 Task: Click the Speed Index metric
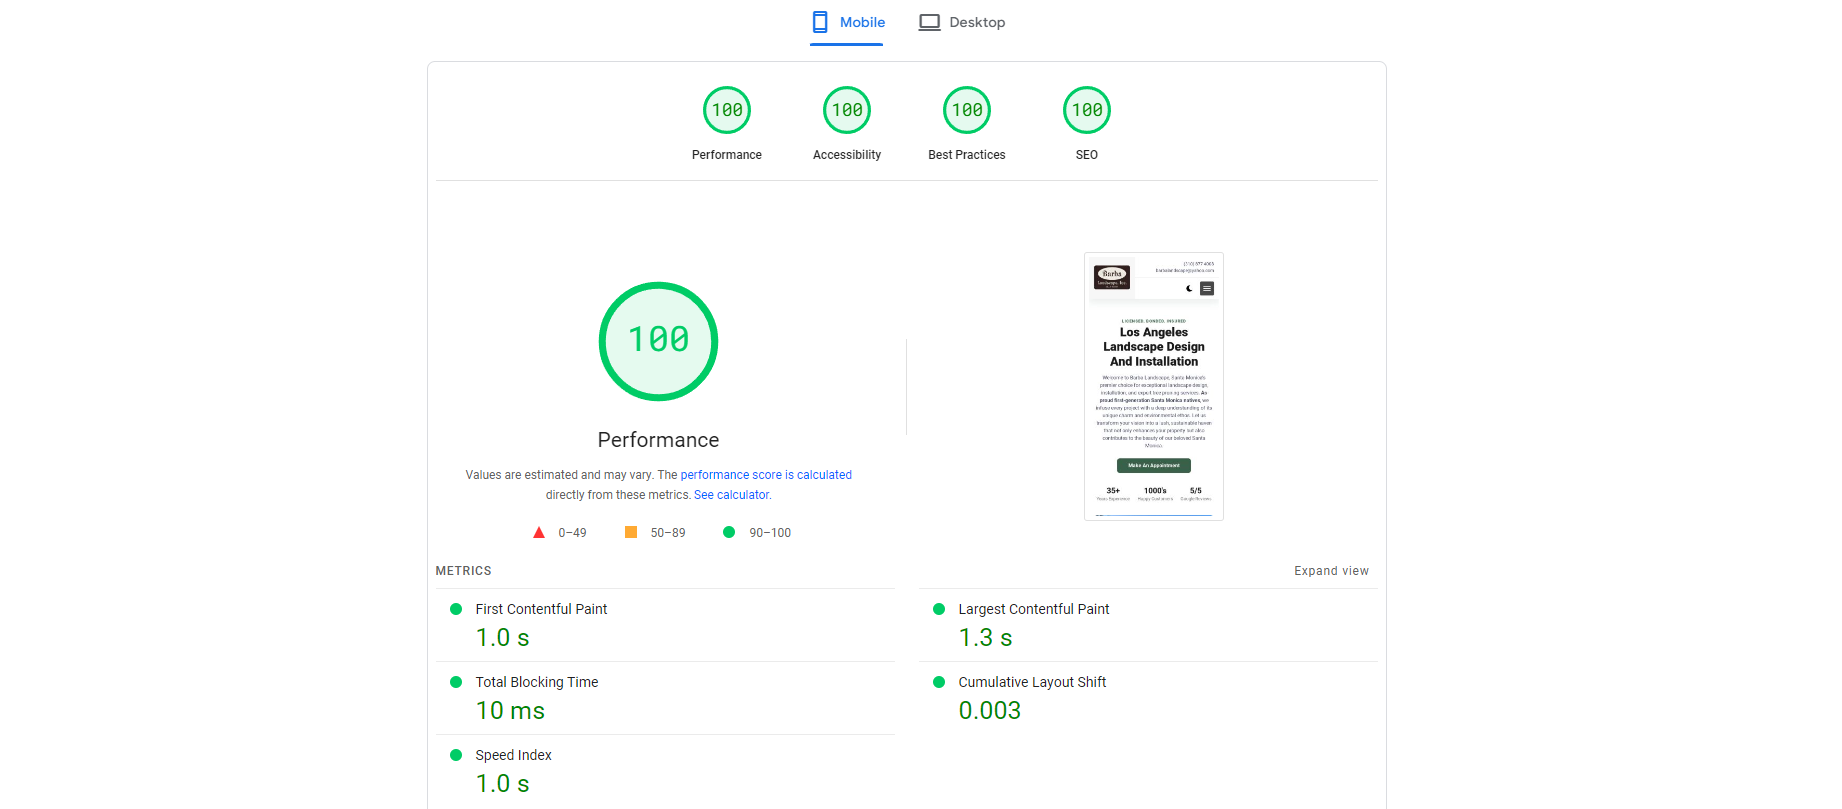[513, 755]
